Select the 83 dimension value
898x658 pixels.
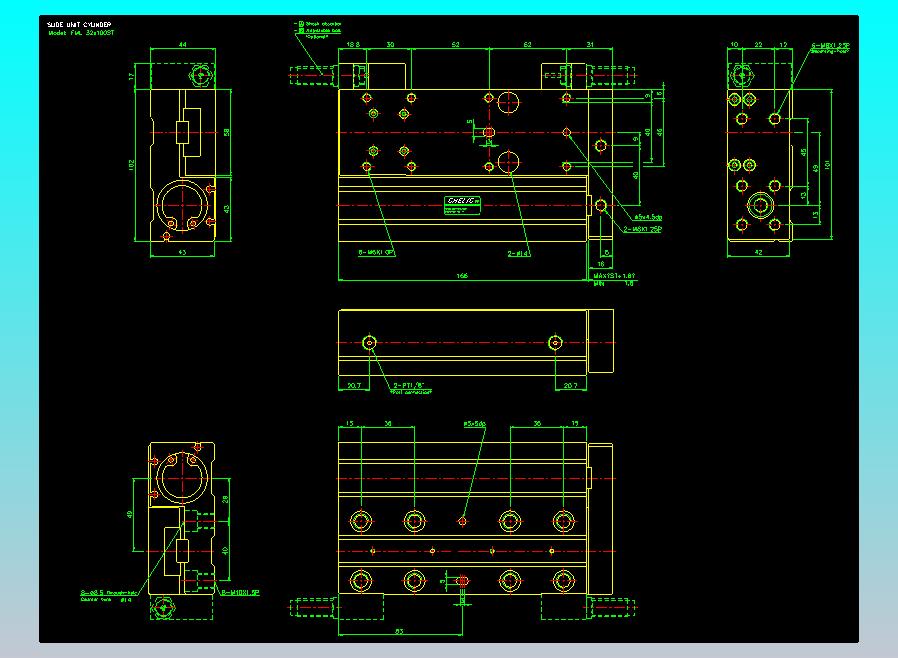pos(399,631)
